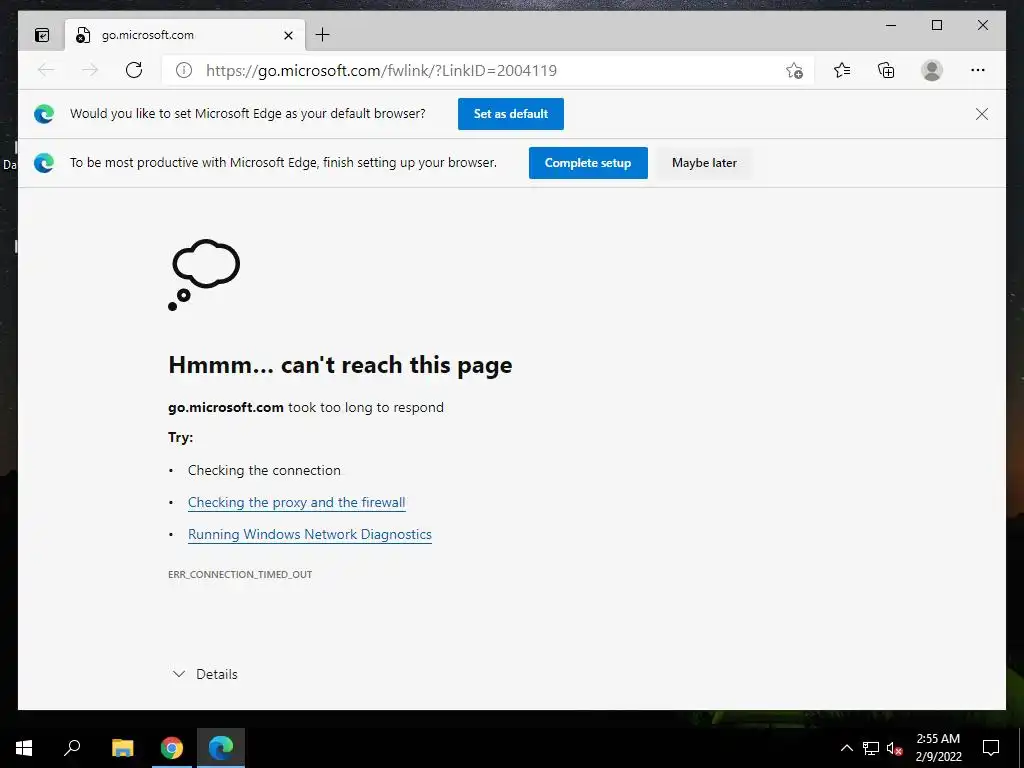Screen dimensions: 1024x768
Task: Show hidden system tray icons
Action: pyautogui.click(x=846, y=748)
